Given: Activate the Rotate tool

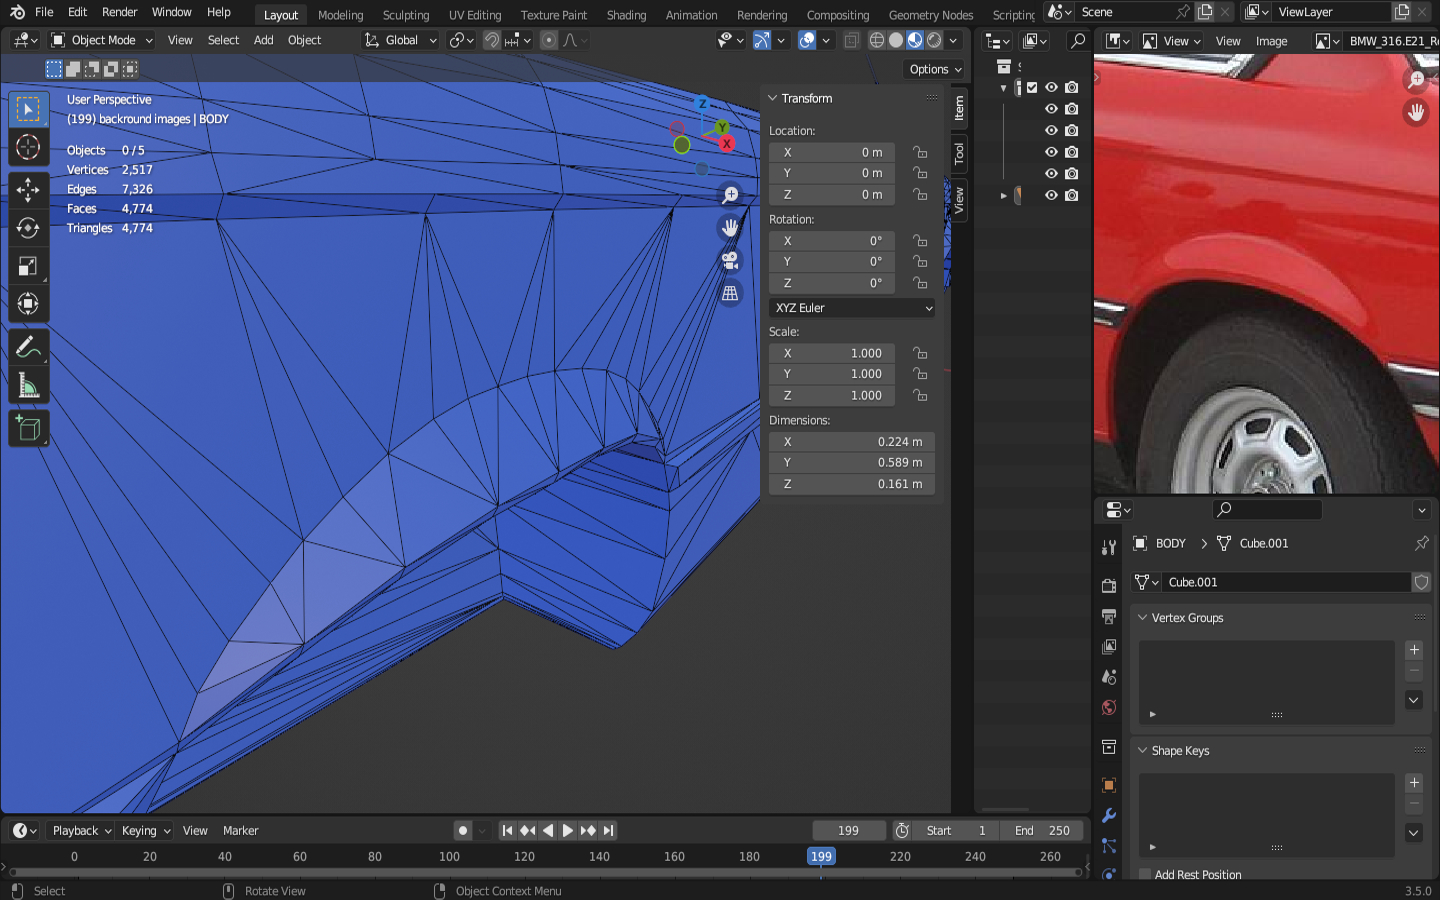Looking at the screenshot, I should click(x=28, y=228).
